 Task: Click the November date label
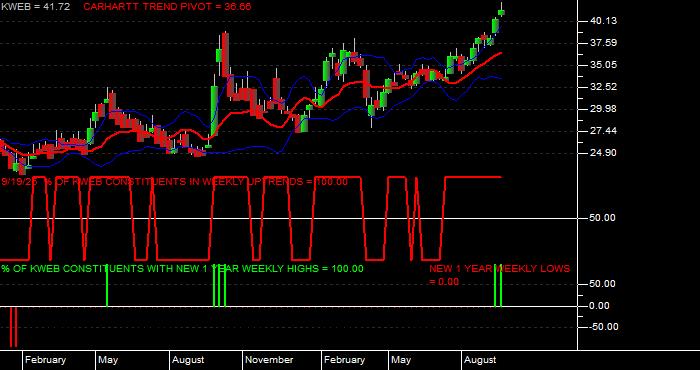pos(269,360)
